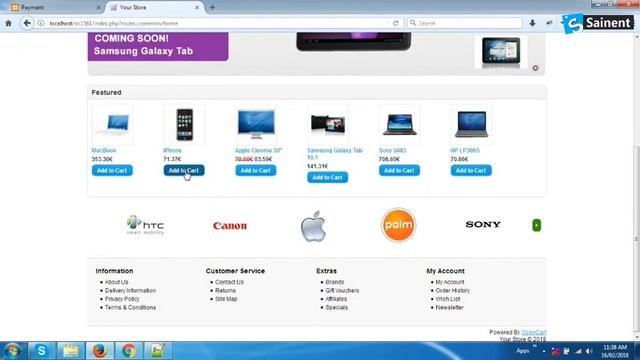Screen dimensions: 640x360
Task: Click the browser Search field
Action: (x=465, y=23)
